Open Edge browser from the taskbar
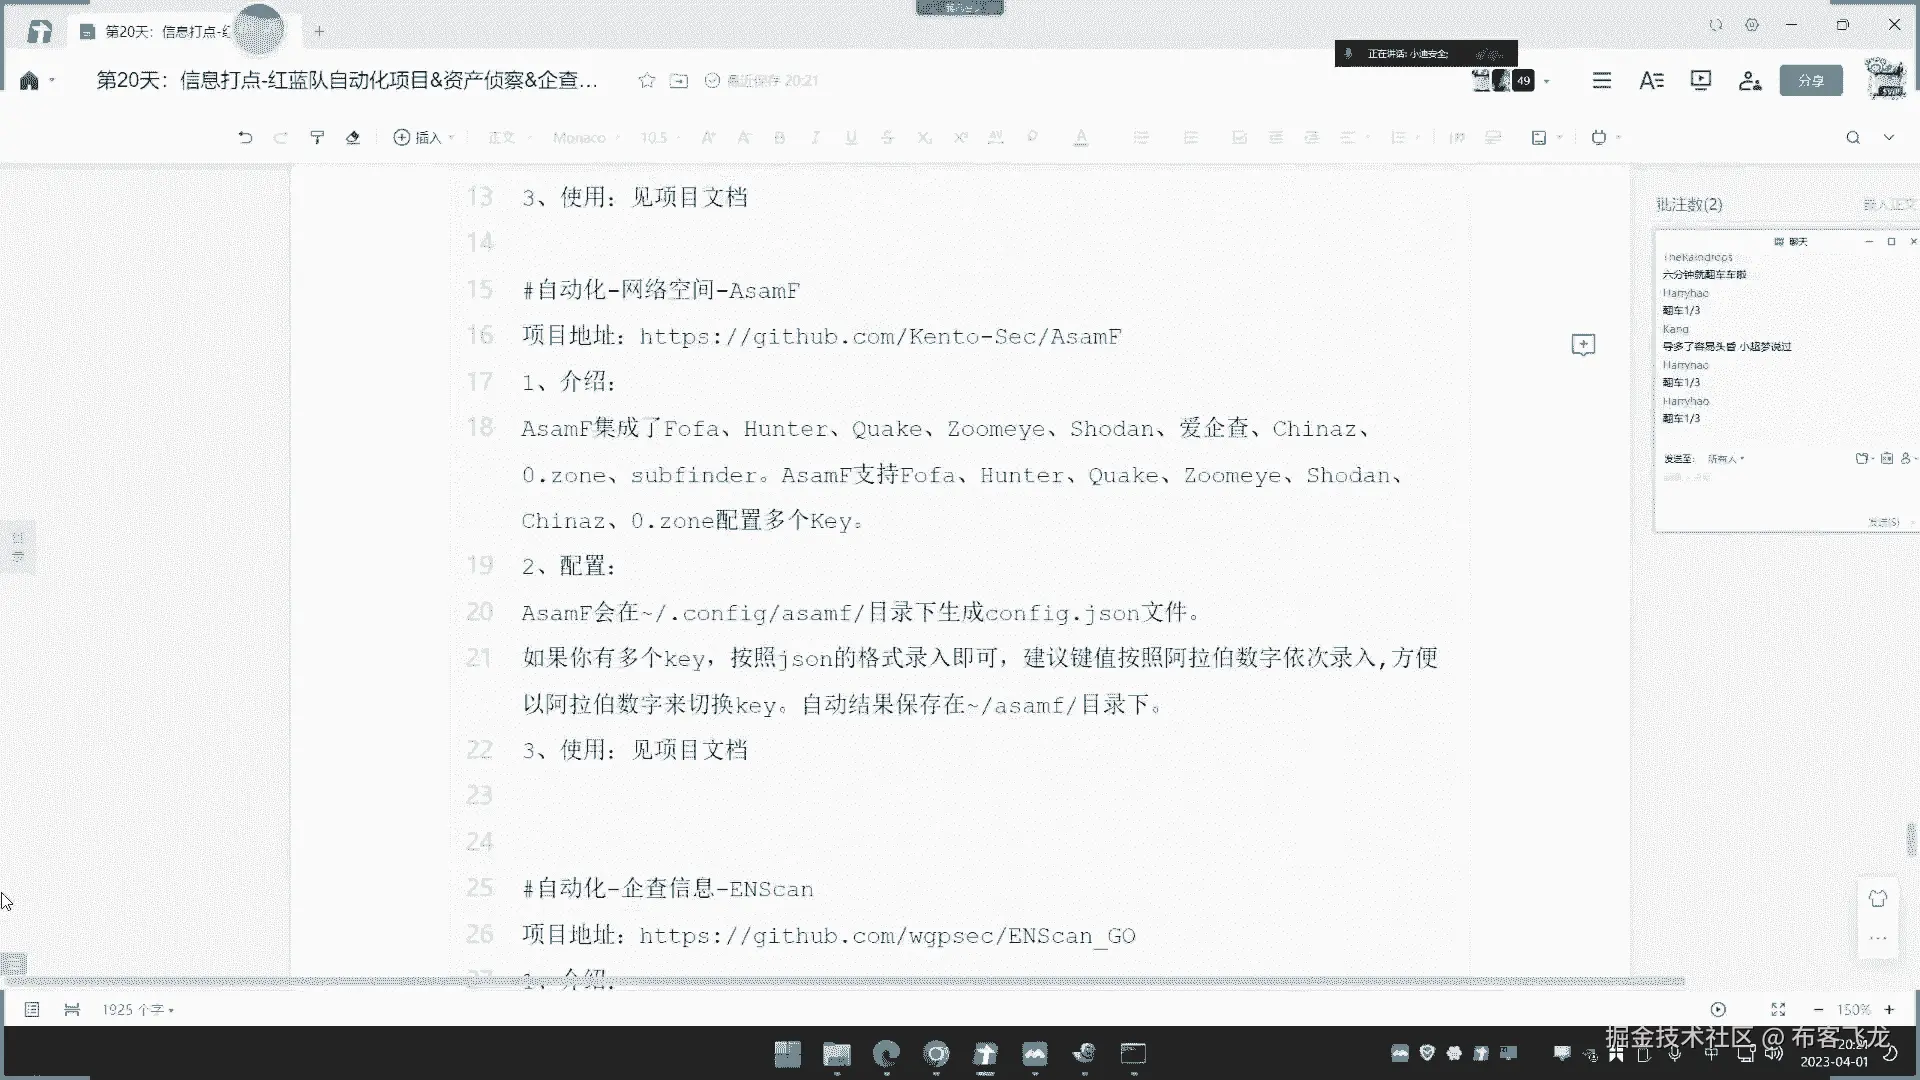1920x1080 pixels. pos(886,1054)
